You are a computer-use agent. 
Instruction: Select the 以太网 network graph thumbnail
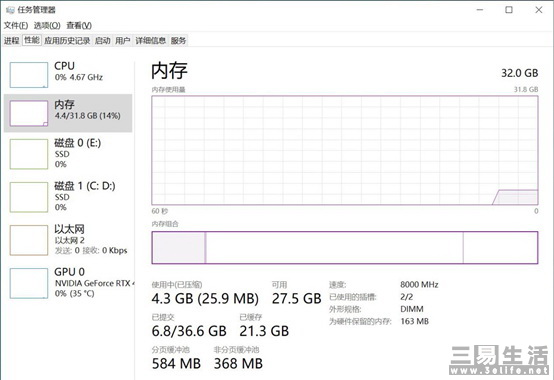coord(29,240)
